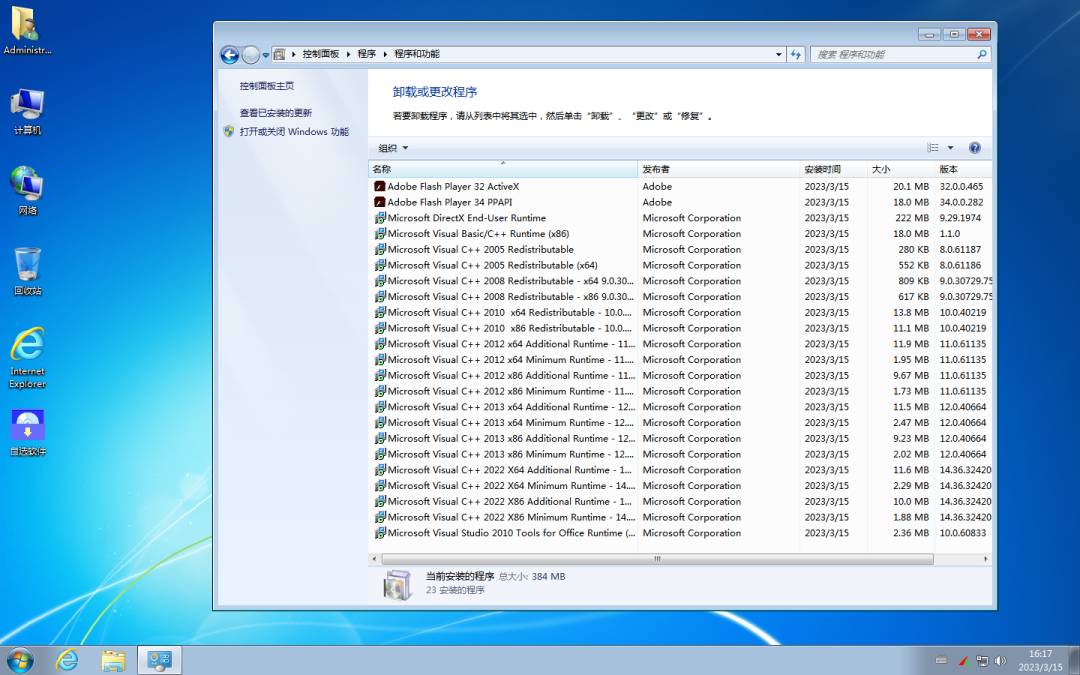
Task: Click the Microsoft DirectX End-User Runtime icon
Action: pos(380,218)
